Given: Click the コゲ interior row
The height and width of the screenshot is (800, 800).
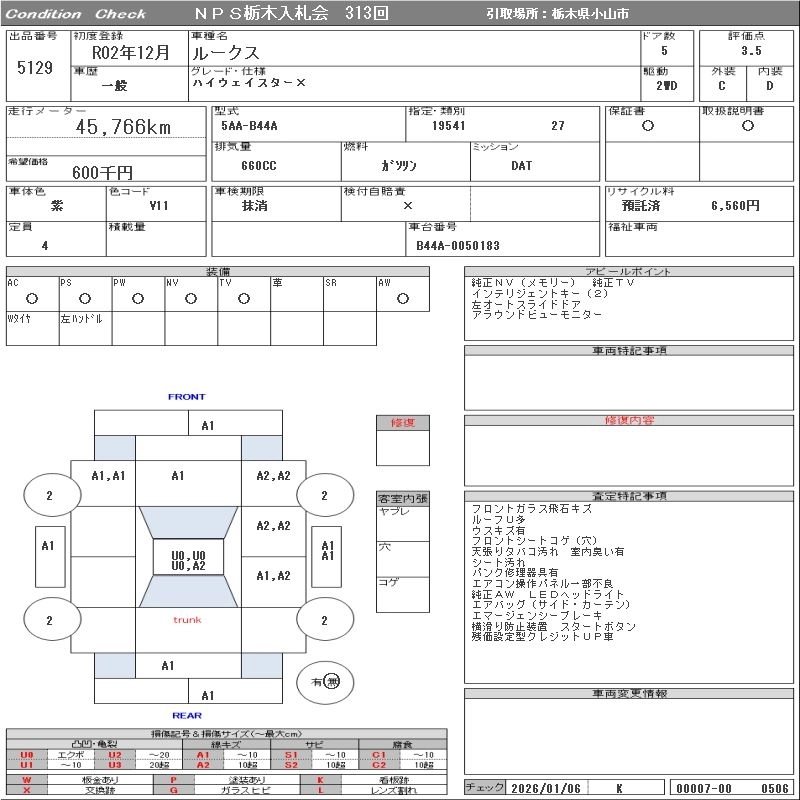Looking at the screenshot, I should pyautogui.click(x=403, y=594).
